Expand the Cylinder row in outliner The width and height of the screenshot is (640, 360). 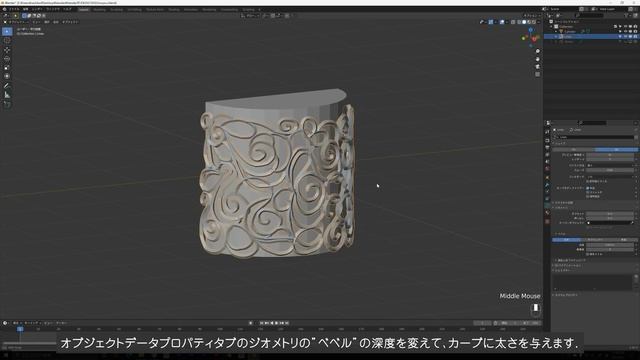coord(556,31)
